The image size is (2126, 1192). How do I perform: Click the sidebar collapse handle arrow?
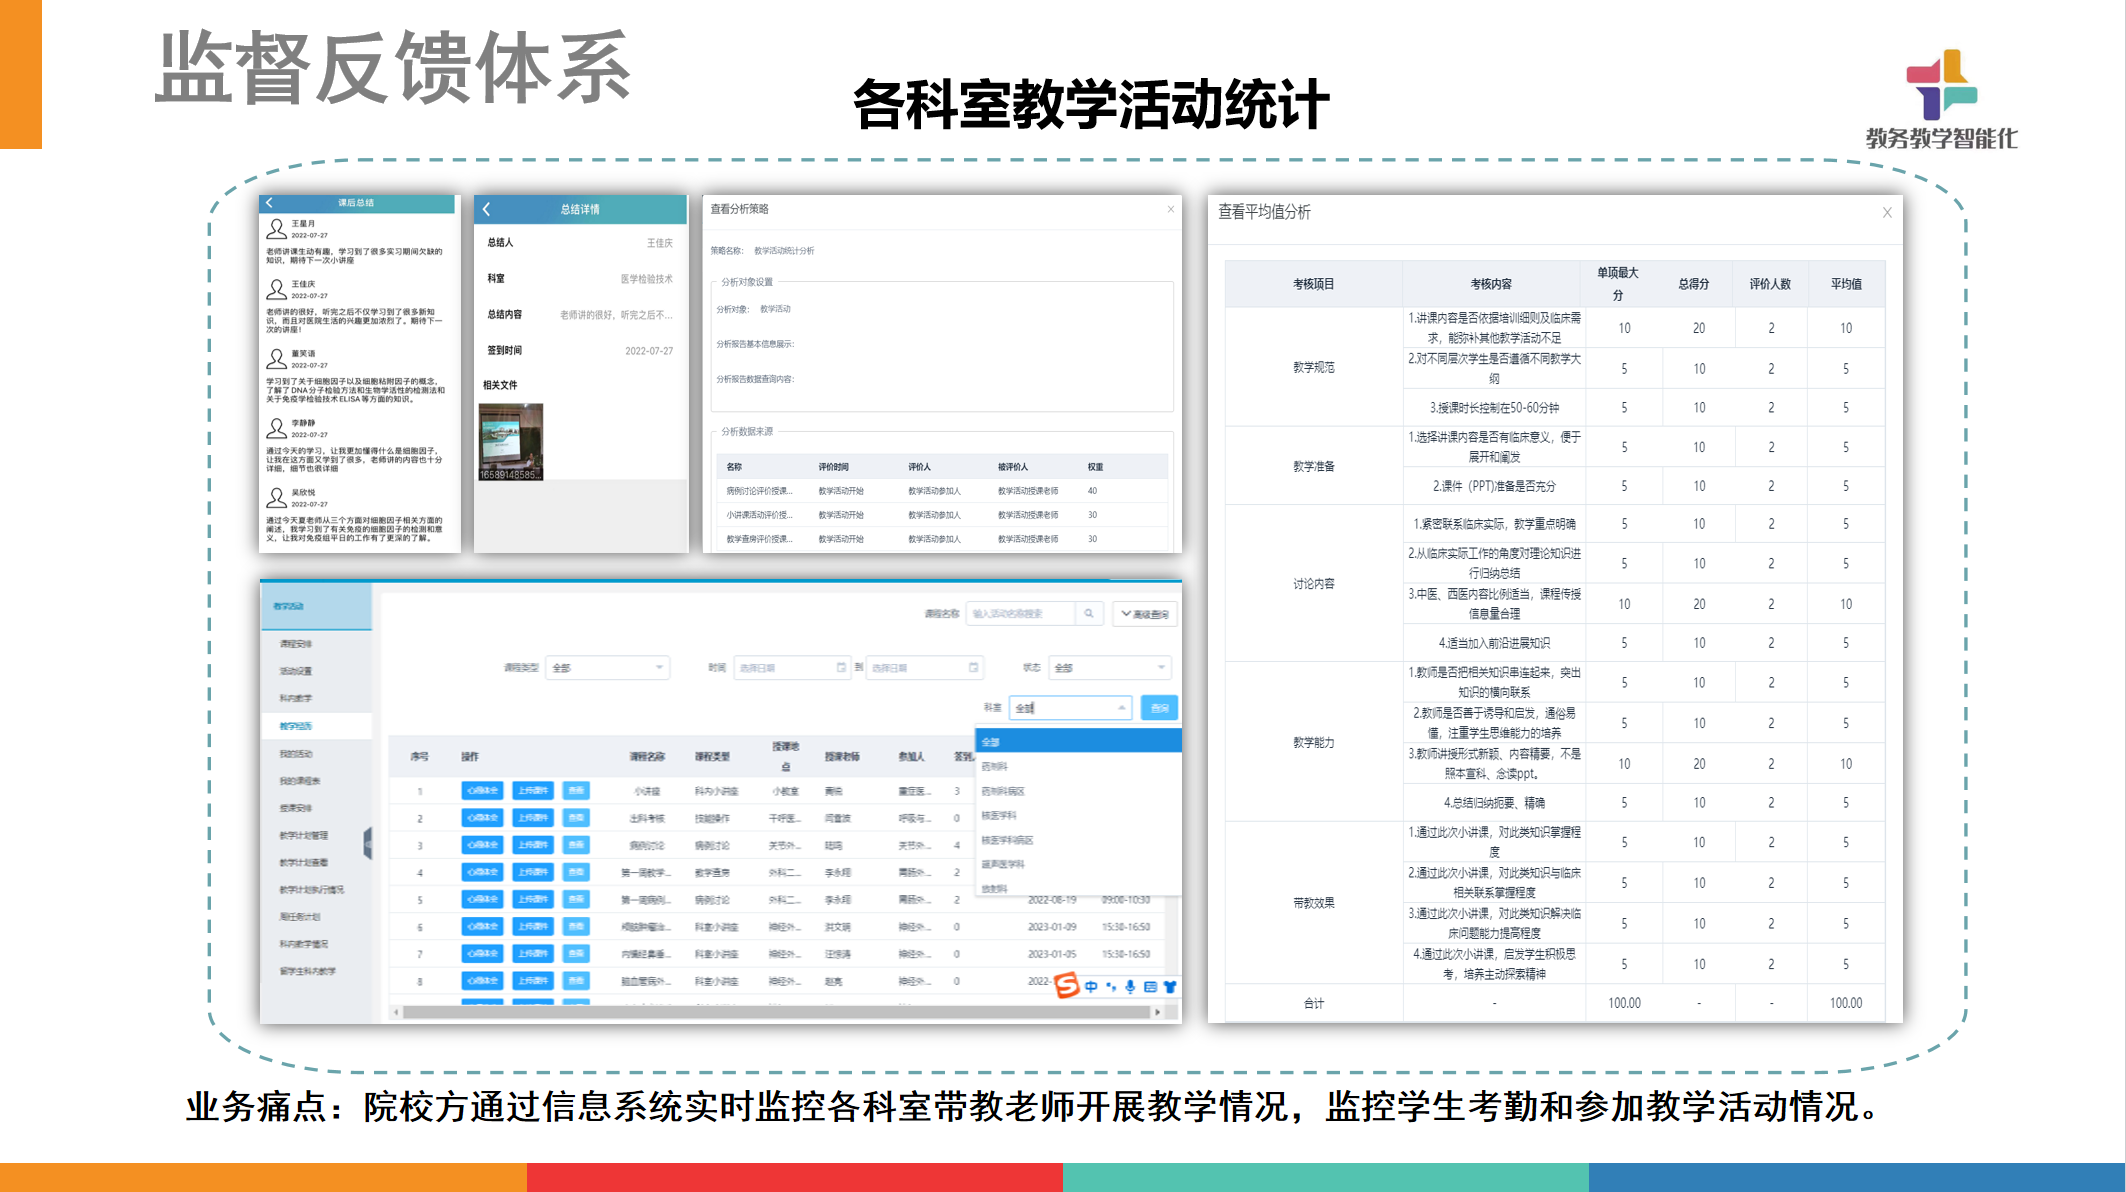click(x=367, y=843)
